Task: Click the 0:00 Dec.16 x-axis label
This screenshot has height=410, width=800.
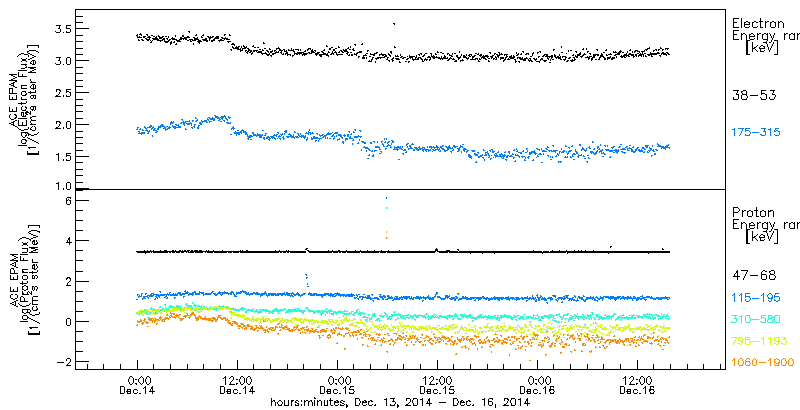Action: 537,386
